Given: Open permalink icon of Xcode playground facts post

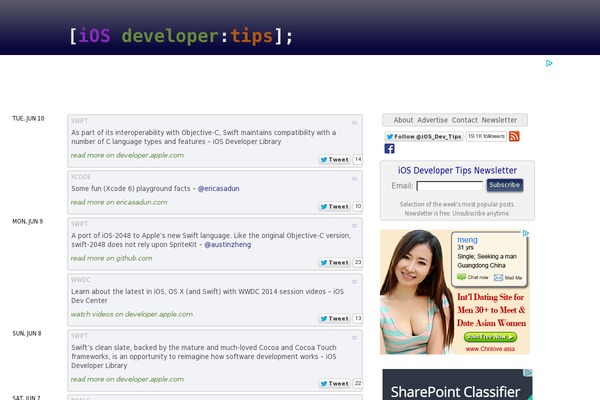Looking at the screenshot, I should coord(354,179).
